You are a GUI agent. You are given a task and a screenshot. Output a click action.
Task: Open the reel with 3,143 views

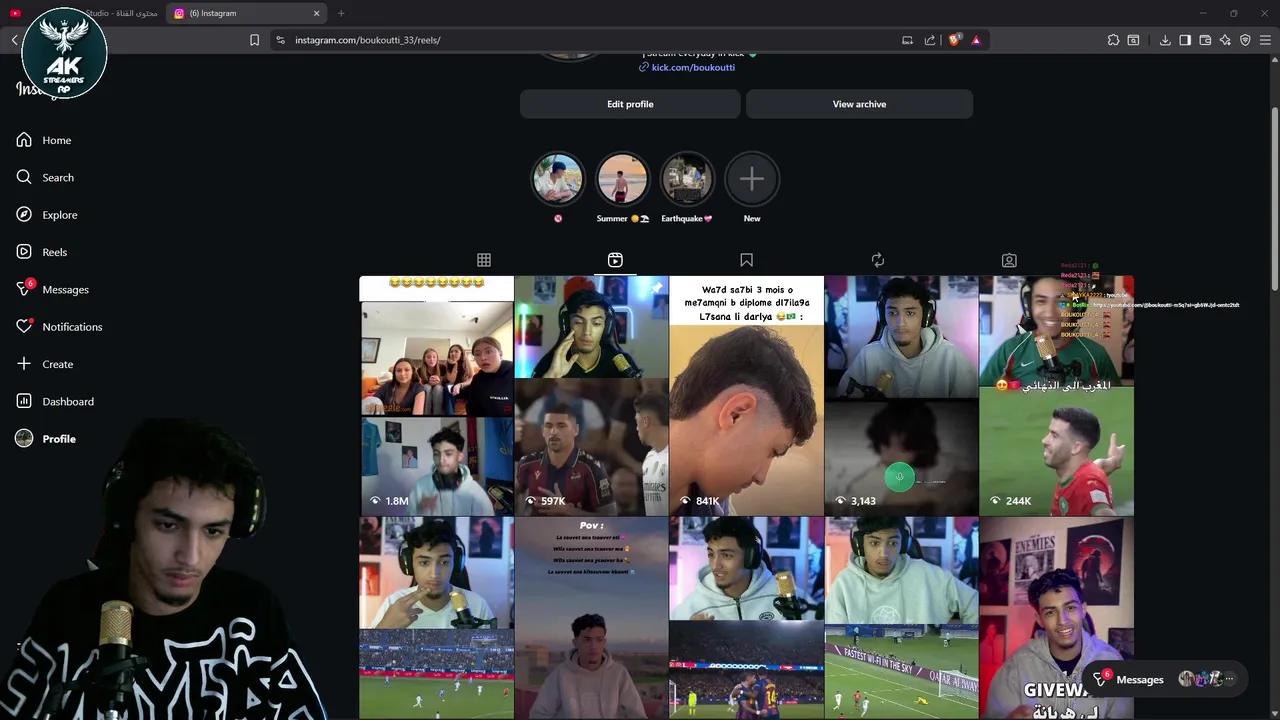[901, 396]
